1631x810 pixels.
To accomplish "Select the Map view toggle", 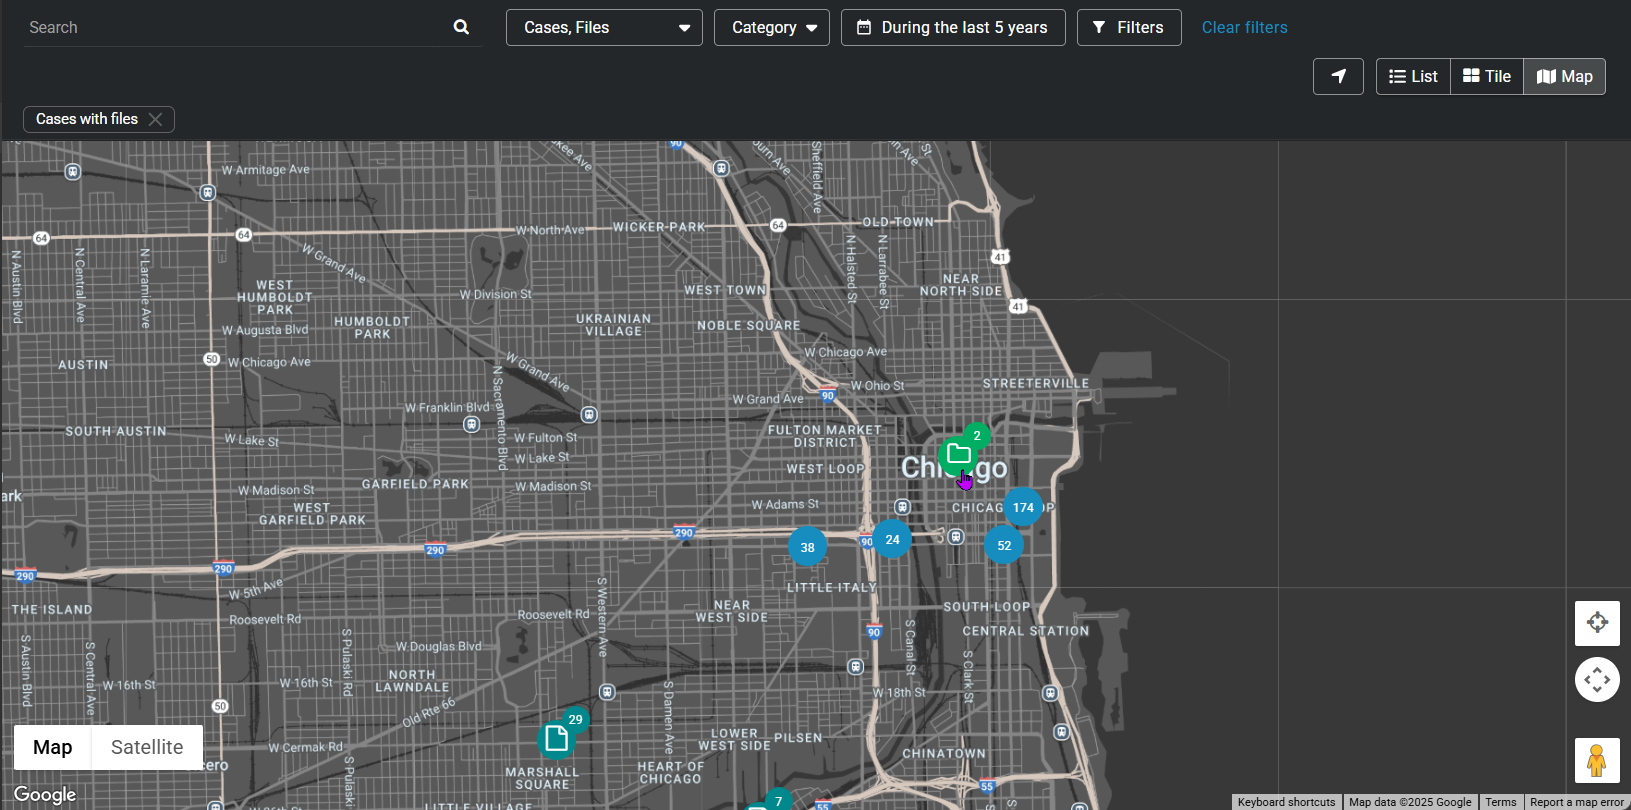I will [1564, 76].
